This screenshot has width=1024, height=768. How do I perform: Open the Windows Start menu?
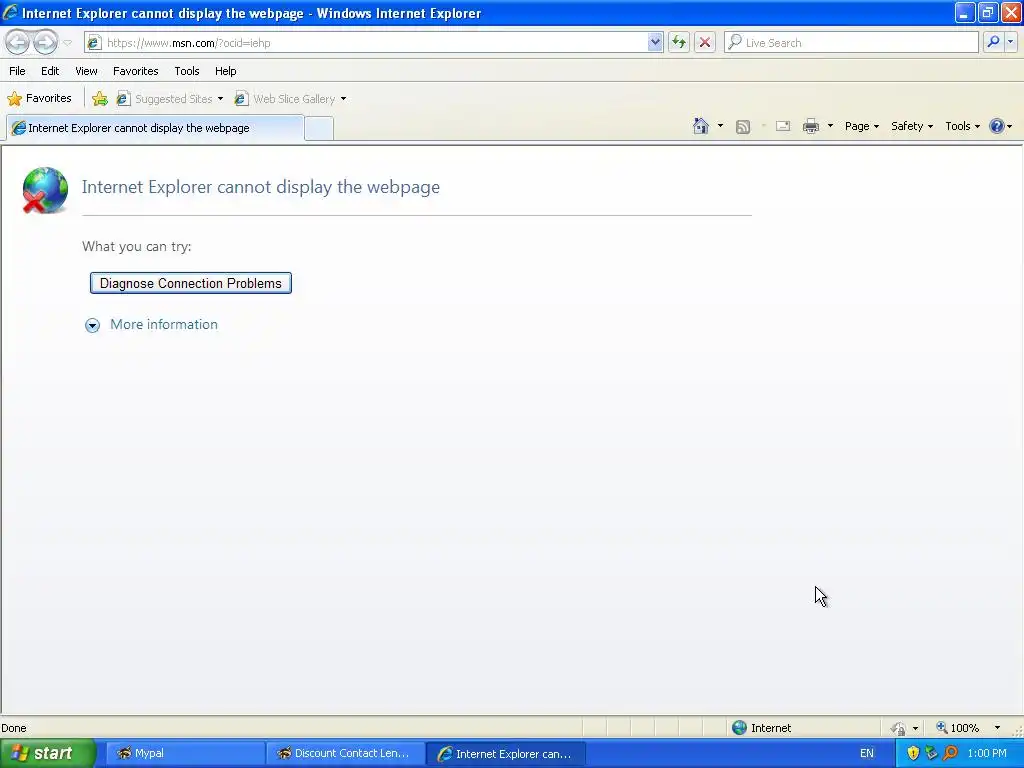click(x=48, y=753)
